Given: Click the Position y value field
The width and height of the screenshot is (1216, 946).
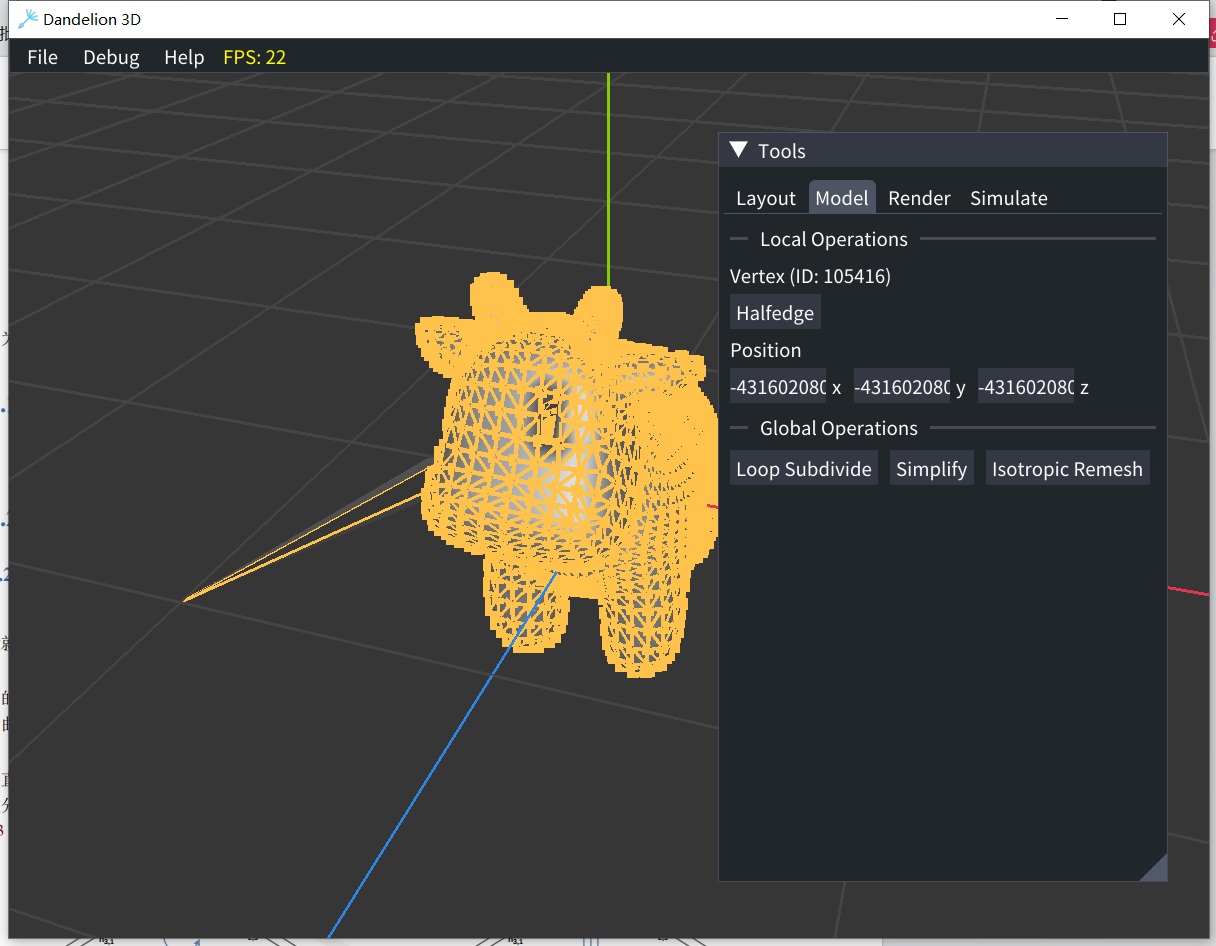Looking at the screenshot, I should pyautogui.click(x=901, y=387).
